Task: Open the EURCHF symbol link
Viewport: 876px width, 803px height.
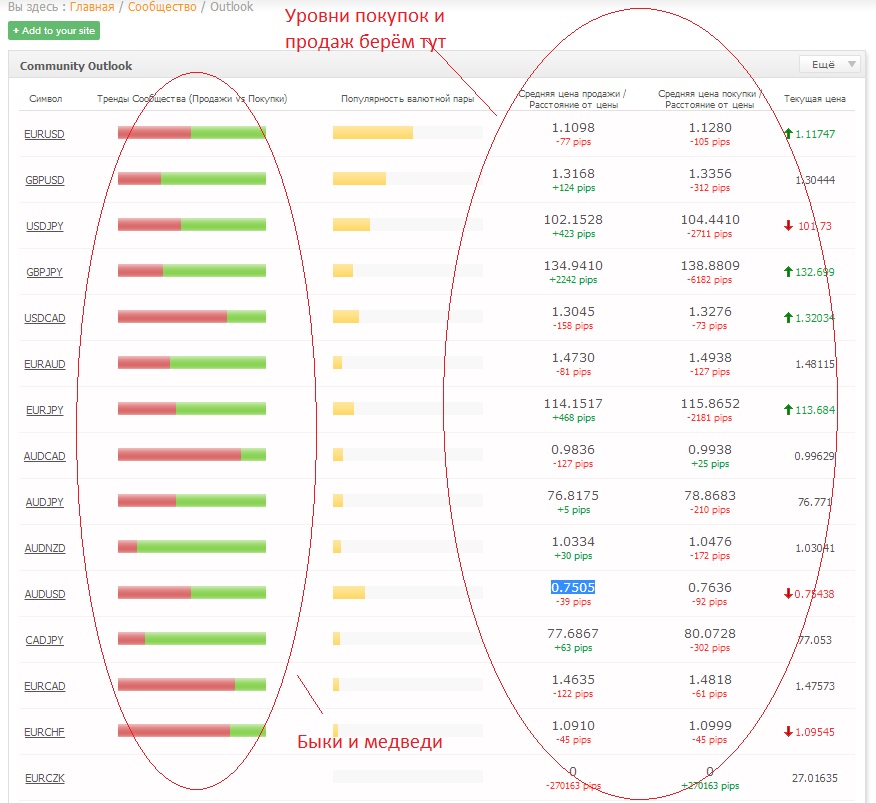Action: [45, 732]
